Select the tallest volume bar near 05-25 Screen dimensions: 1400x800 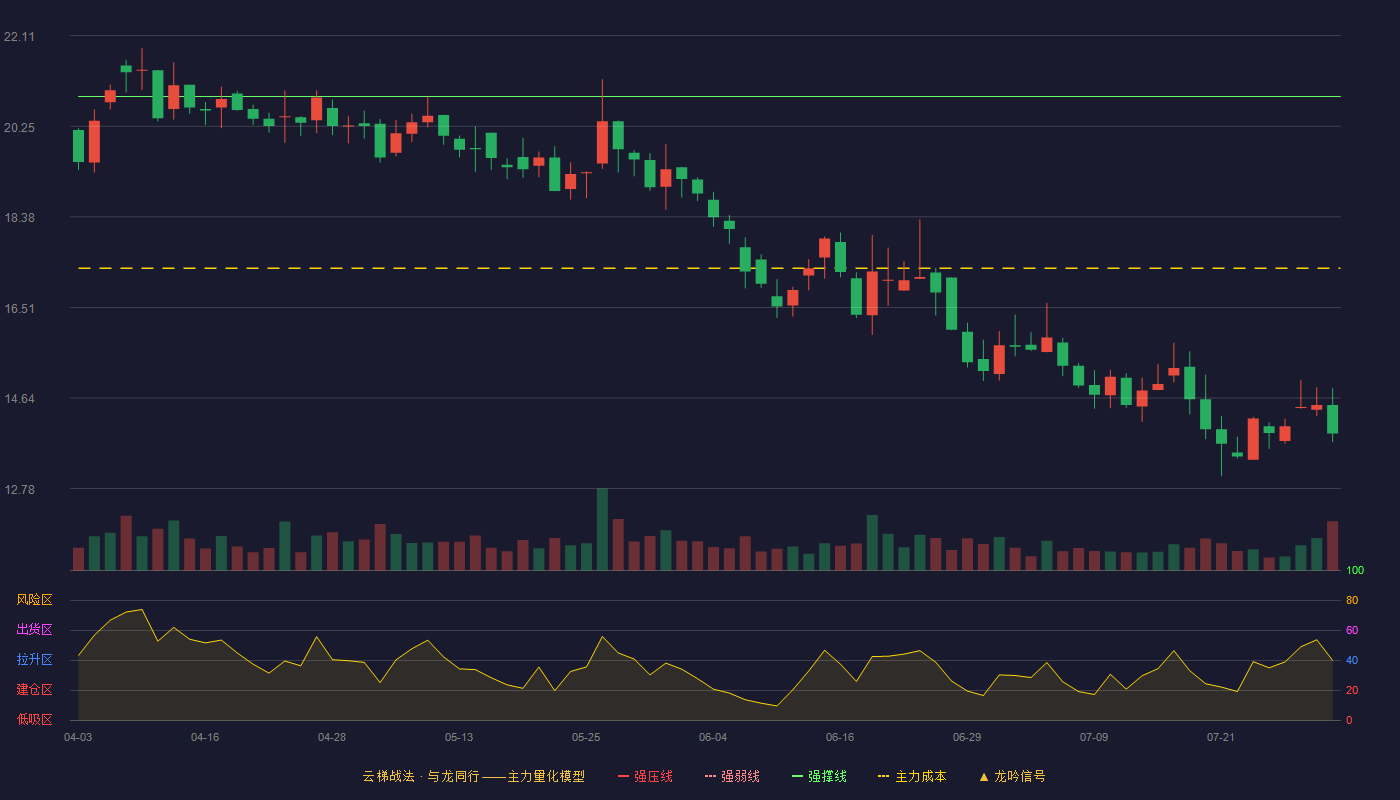(x=602, y=529)
